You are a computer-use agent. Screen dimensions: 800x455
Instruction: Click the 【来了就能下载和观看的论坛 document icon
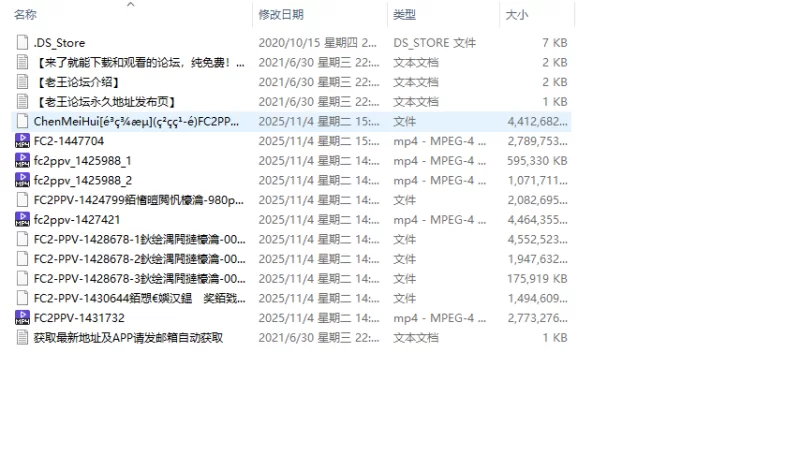point(22,62)
